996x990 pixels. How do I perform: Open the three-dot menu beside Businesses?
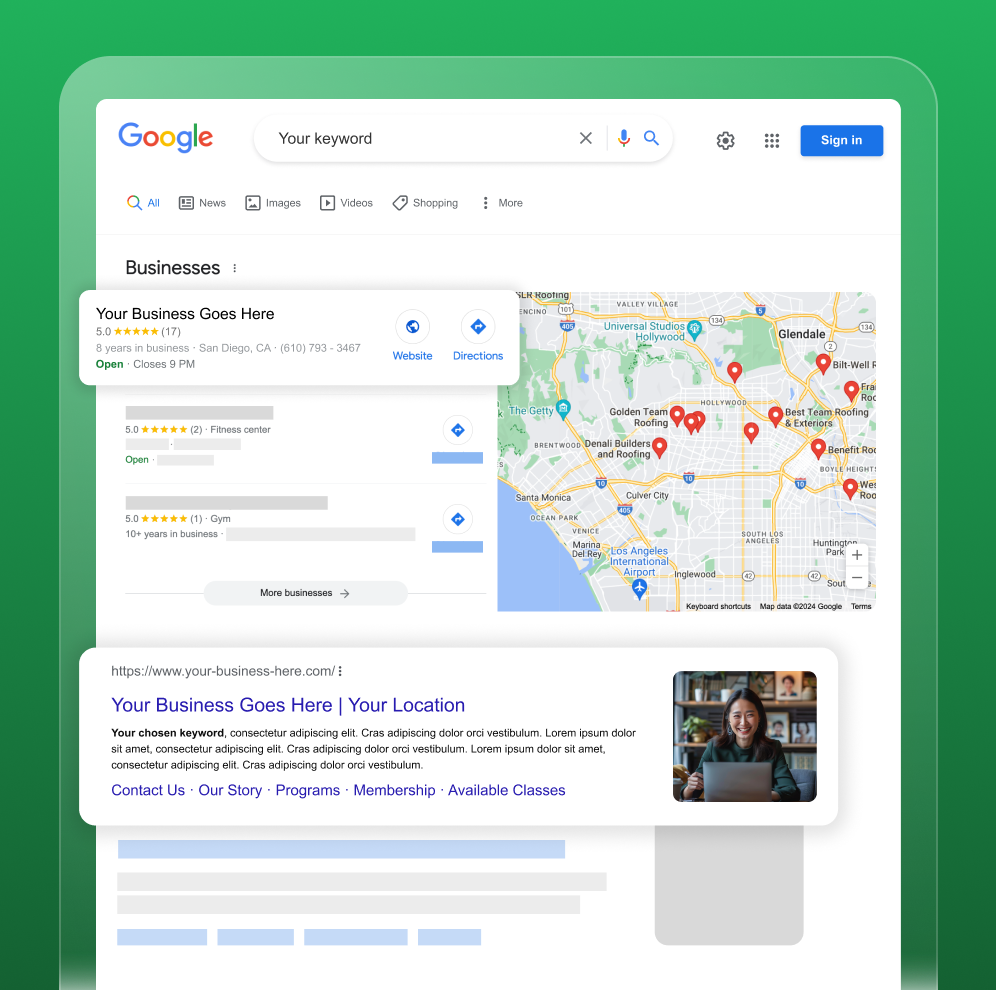pyautogui.click(x=235, y=268)
